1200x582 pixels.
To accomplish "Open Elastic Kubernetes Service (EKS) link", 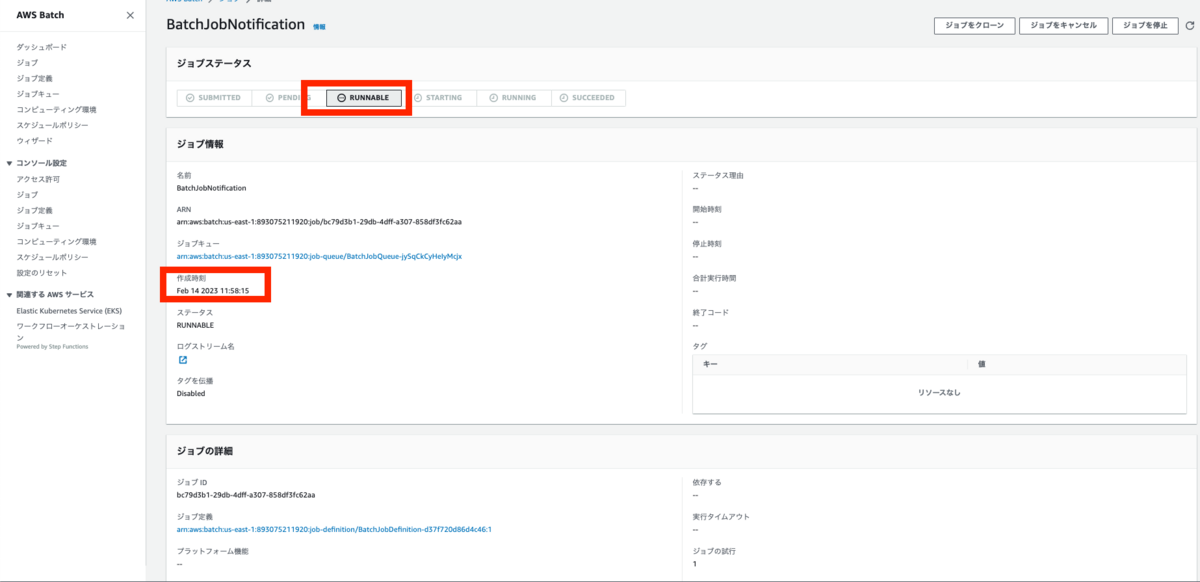I will coord(69,311).
